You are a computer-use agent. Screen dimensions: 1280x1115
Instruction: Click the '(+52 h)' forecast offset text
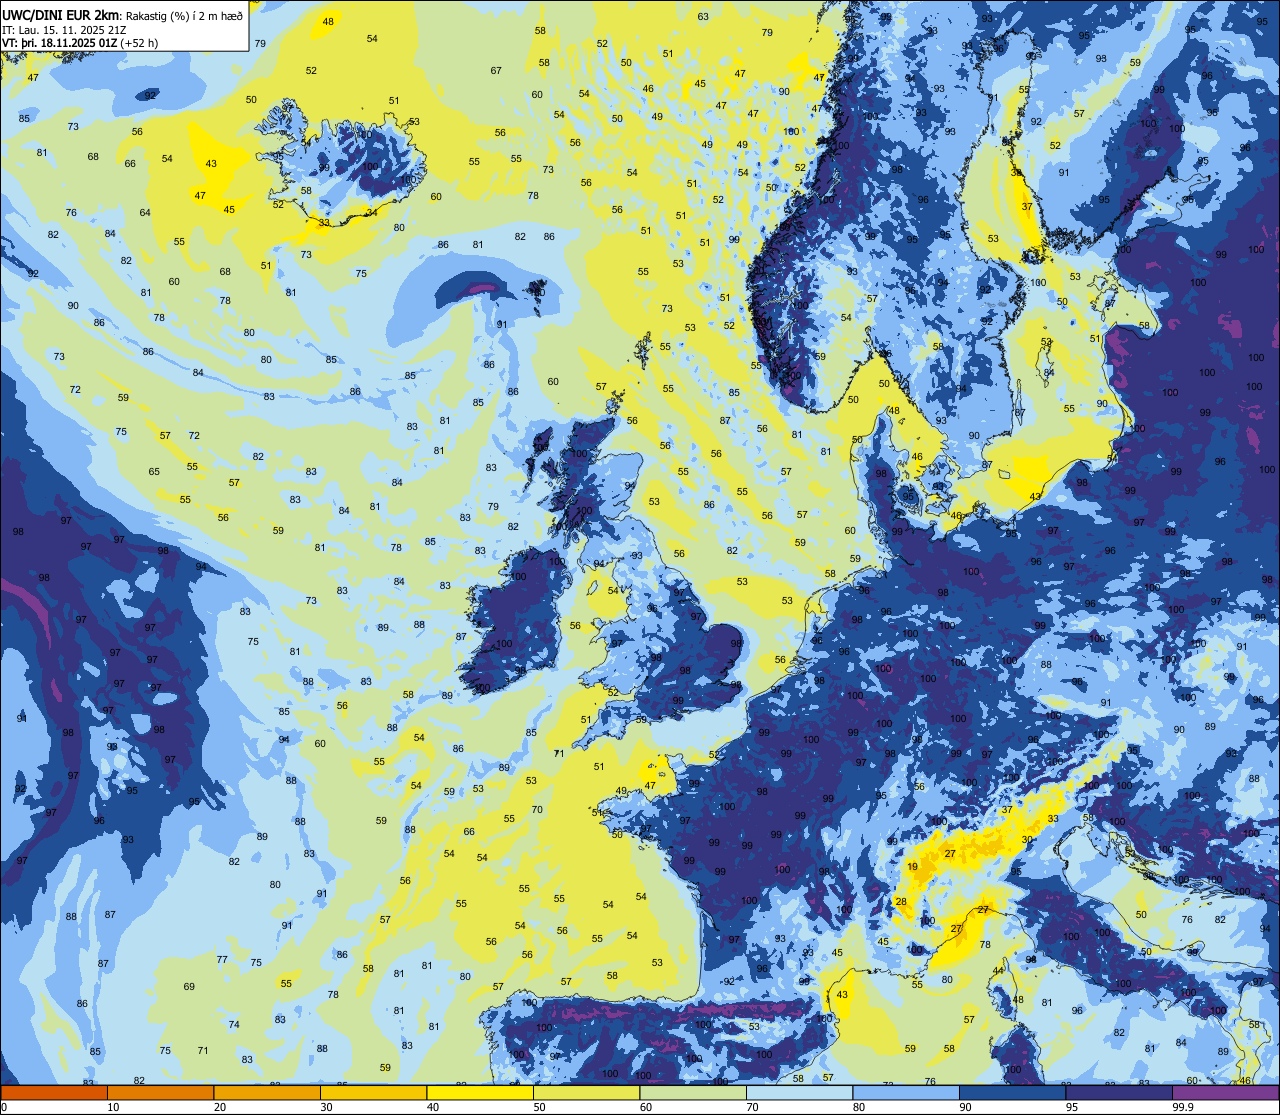click(138, 43)
